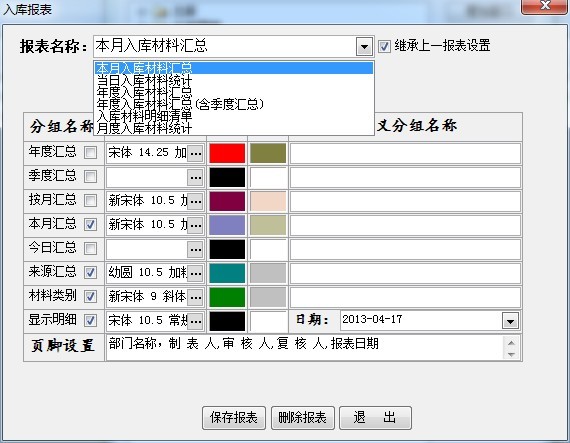Click the font field reading 宋体 14.25
The image size is (570, 443).
147,153
